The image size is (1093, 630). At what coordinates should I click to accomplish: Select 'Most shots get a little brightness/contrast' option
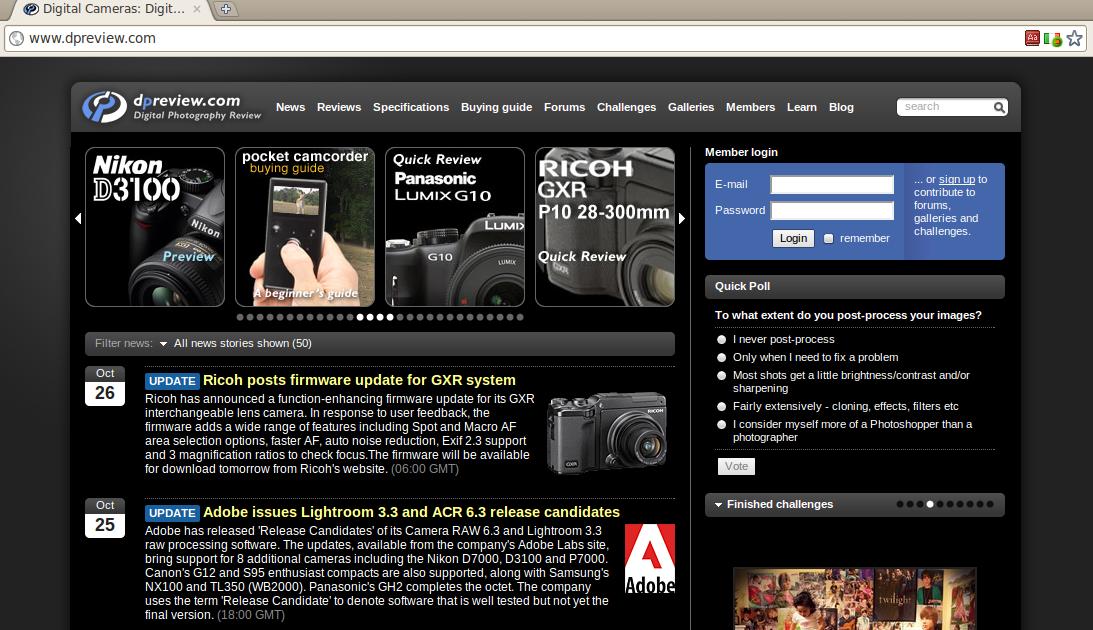(721, 376)
